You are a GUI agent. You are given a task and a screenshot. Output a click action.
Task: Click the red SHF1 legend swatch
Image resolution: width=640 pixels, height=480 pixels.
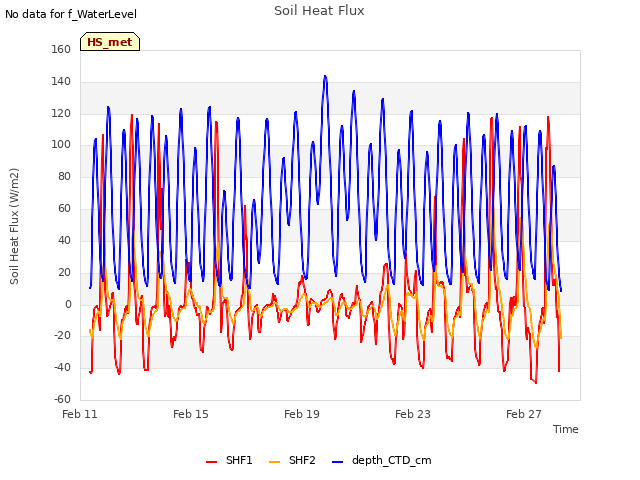tap(211, 462)
